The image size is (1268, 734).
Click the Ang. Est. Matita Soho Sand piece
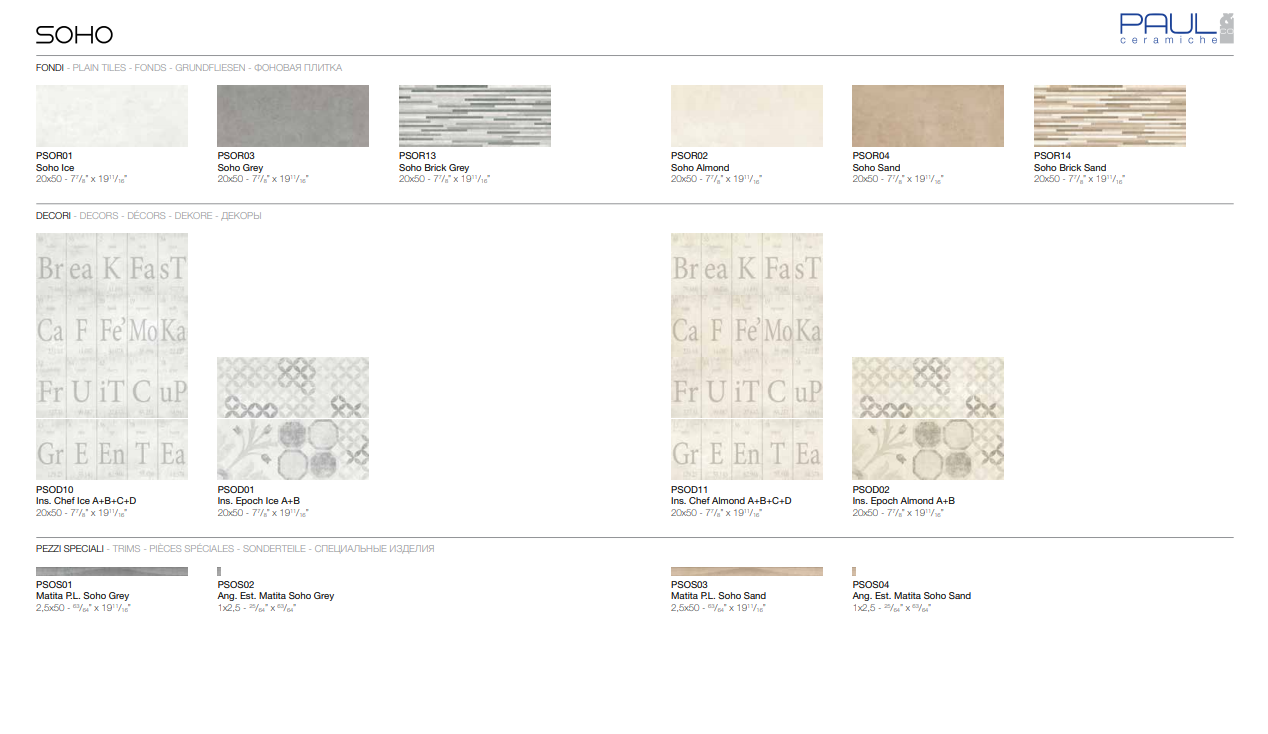(x=854, y=572)
